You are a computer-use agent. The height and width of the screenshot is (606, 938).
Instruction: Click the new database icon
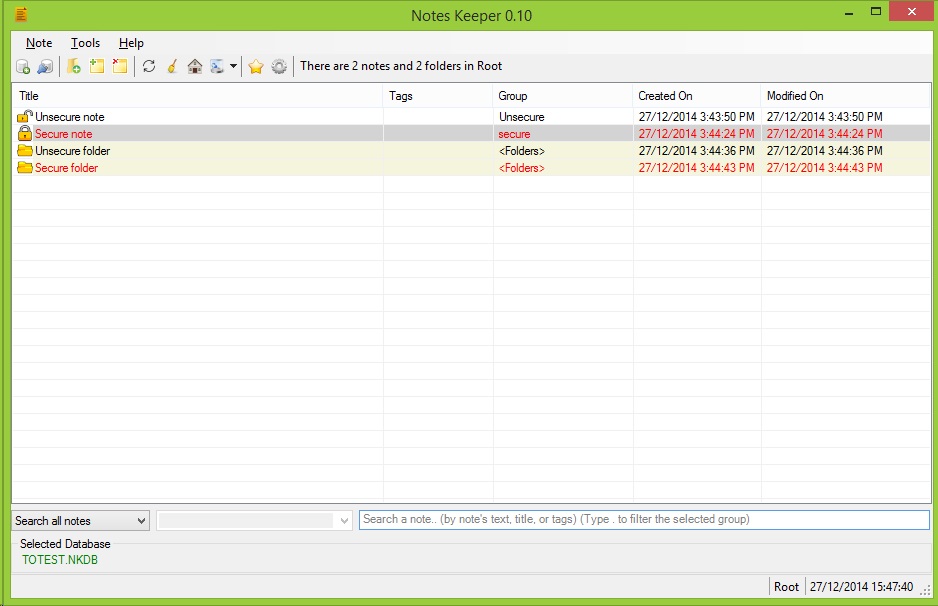click(x=22, y=67)
